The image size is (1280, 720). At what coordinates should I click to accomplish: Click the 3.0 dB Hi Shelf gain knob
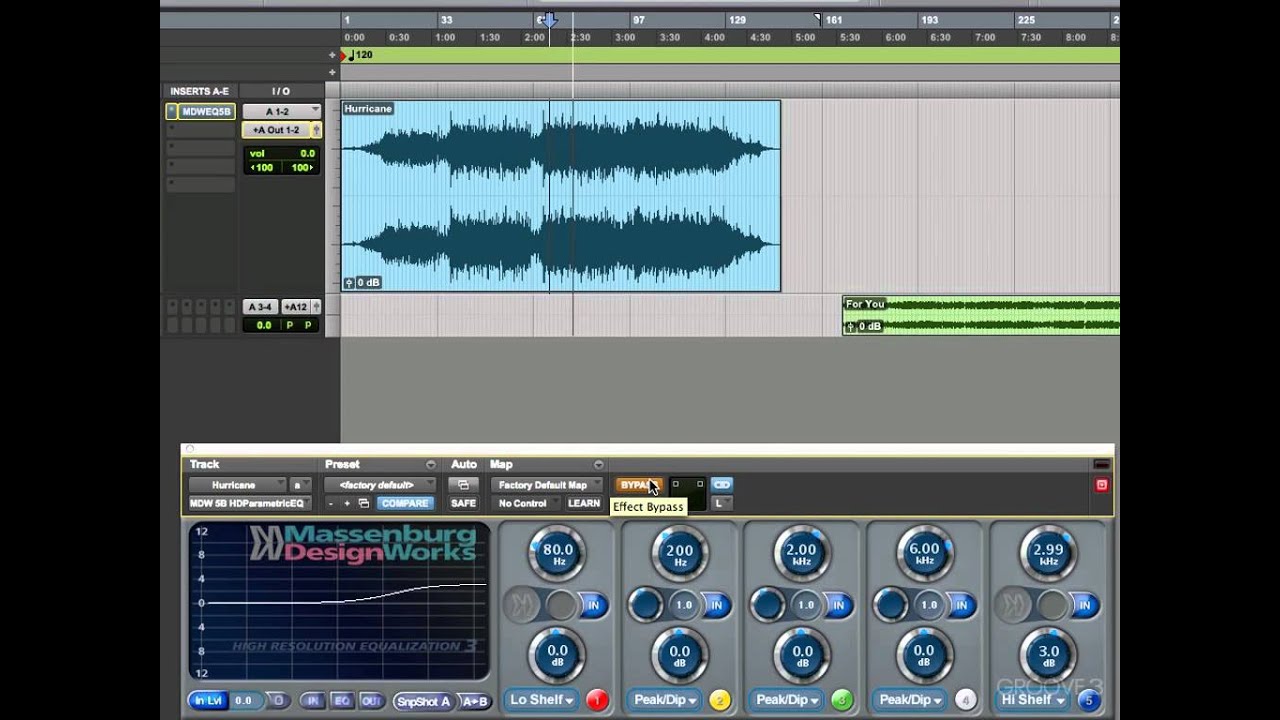tap(1047, 656)
